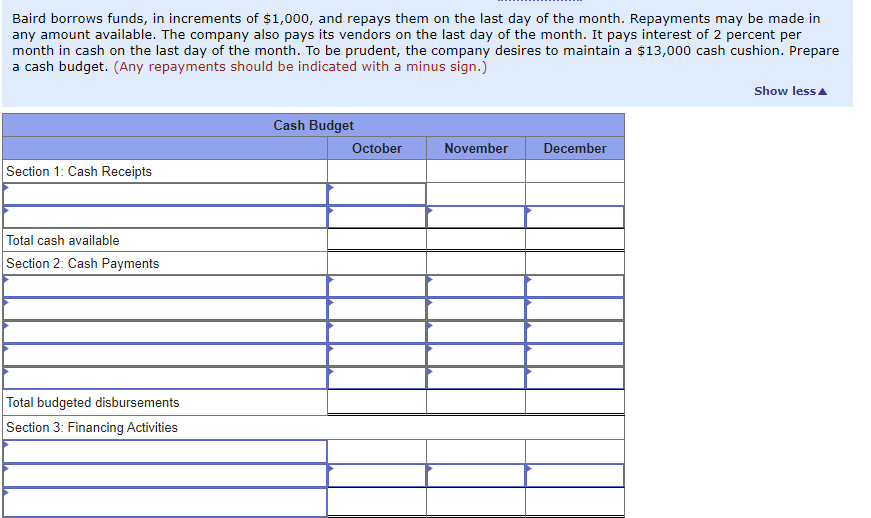Open the first label dropdown under Cash Payments
This screenshot has width=871, height=518.
point(165,286)
